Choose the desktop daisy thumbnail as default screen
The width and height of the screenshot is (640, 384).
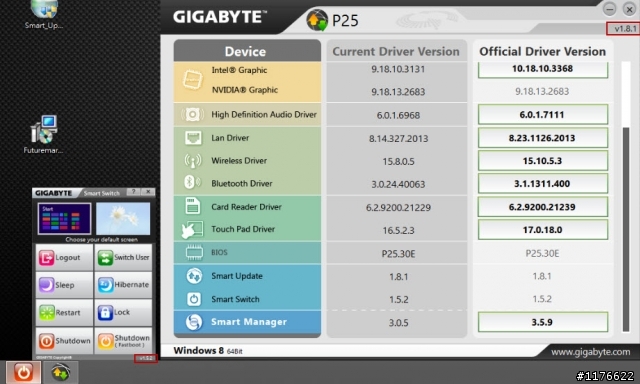click(x=123, y=218)
